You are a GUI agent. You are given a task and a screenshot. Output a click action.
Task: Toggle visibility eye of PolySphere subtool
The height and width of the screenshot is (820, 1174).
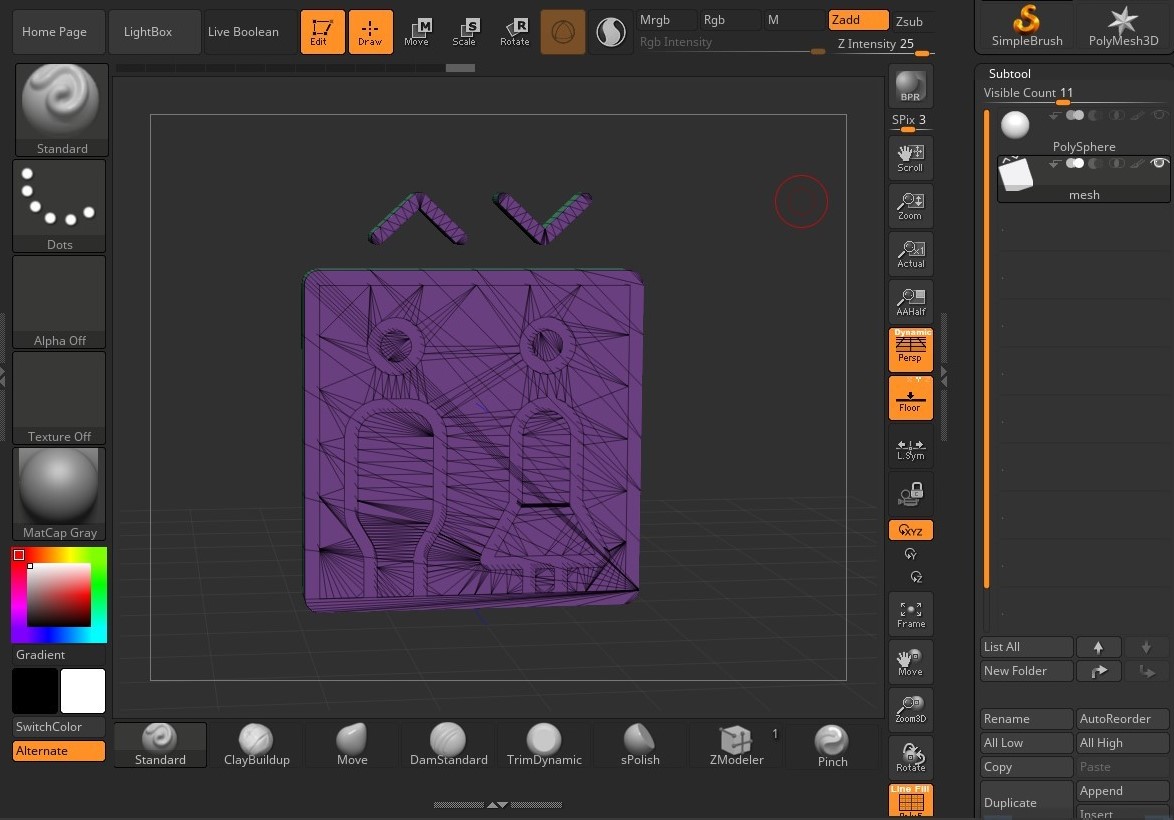tap(1159, 115)
